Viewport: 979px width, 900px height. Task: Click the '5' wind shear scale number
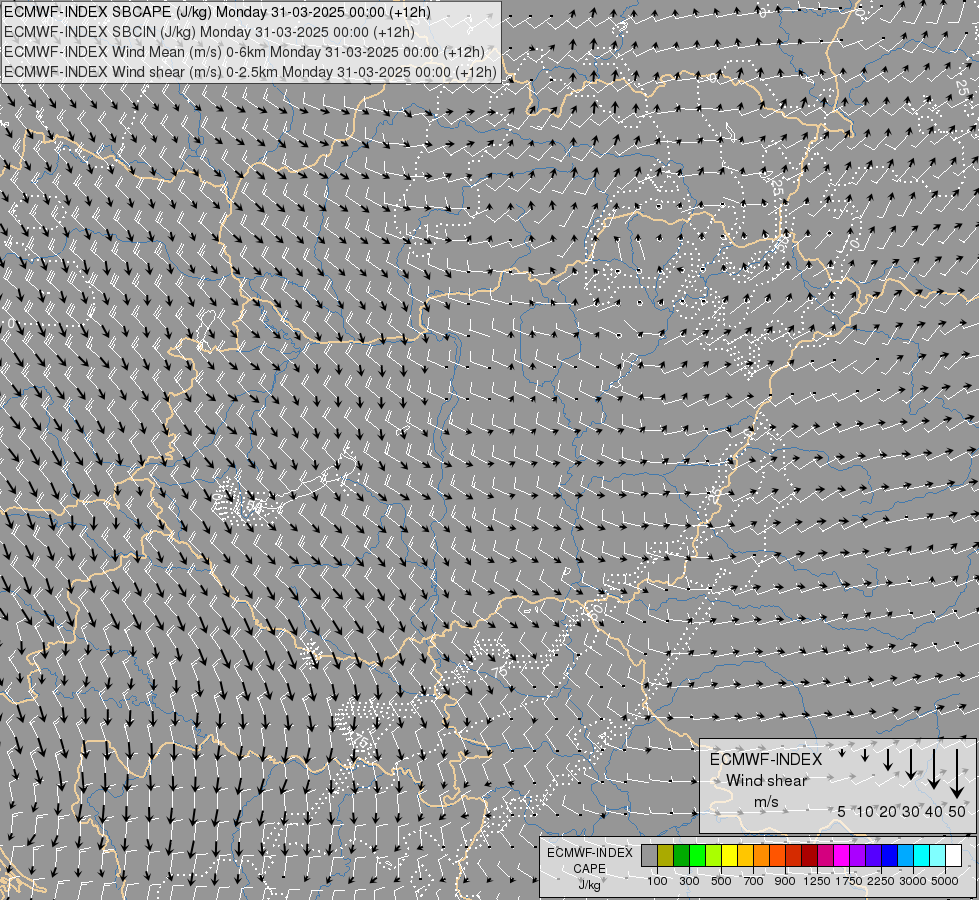(842, 811)
